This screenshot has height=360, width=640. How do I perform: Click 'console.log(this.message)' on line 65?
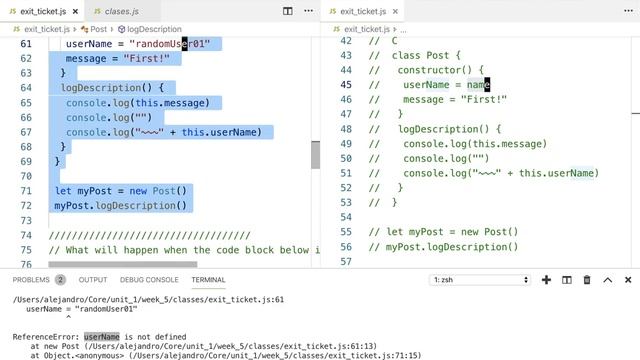click(138, 103)
